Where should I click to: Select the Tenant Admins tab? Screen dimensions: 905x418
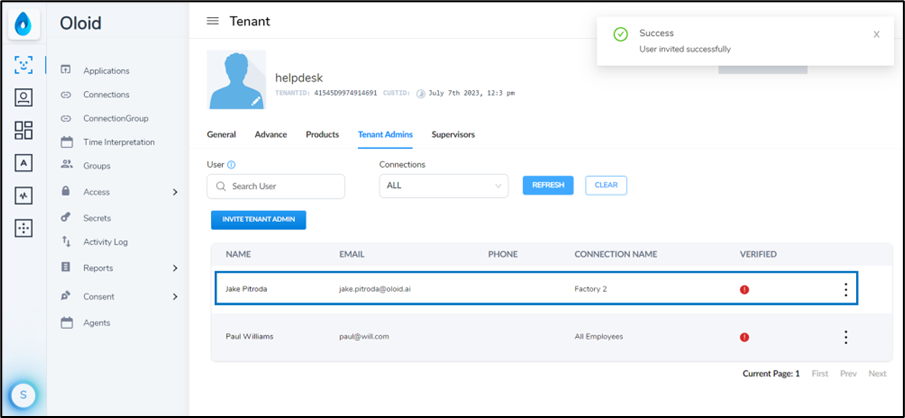point(385,135)
